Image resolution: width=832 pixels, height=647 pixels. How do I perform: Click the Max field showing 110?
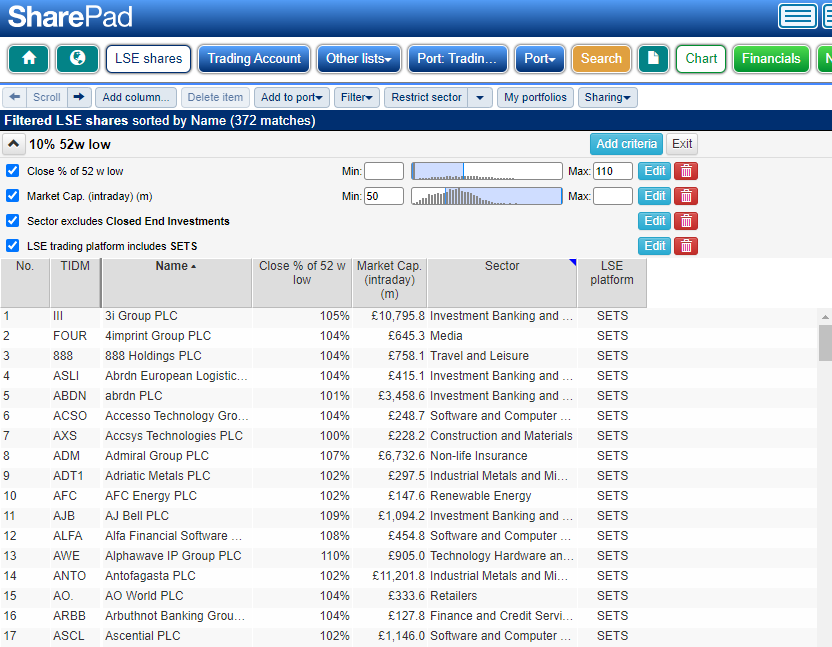[613, 171]
